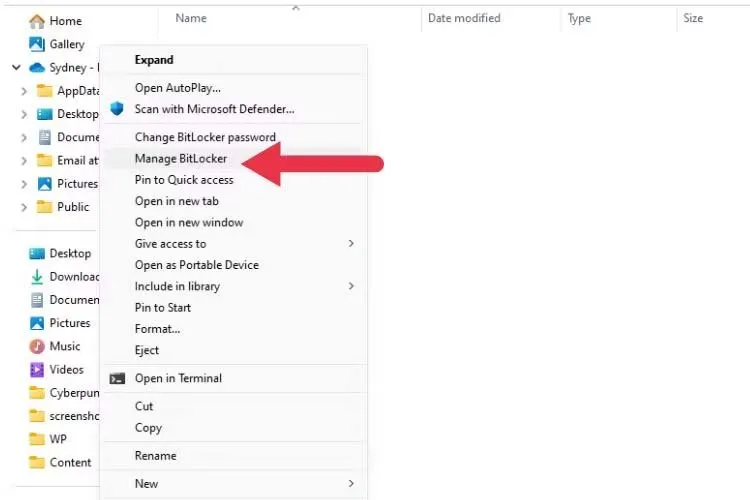
Task: Open the Gallery icon in navigation pane
Action: (x=37, y=44)
